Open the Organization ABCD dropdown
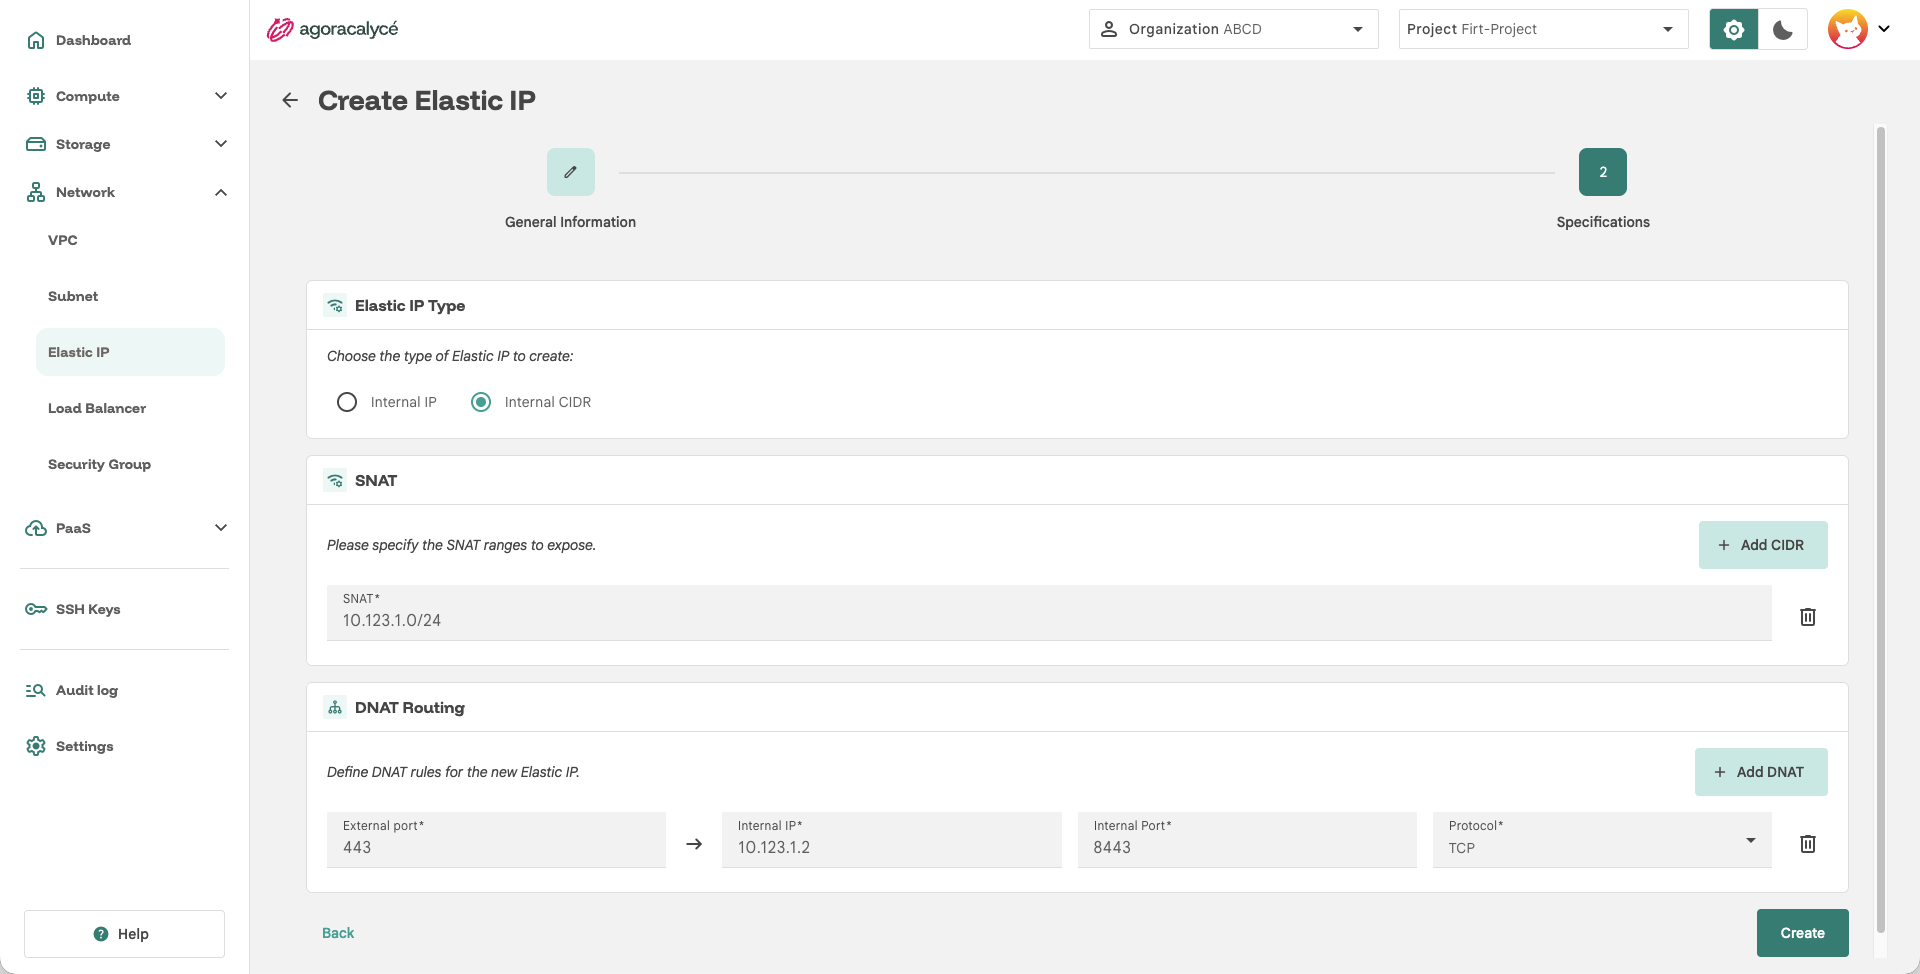Viewport: 1920px width, 974px height. pos(1233,29)
